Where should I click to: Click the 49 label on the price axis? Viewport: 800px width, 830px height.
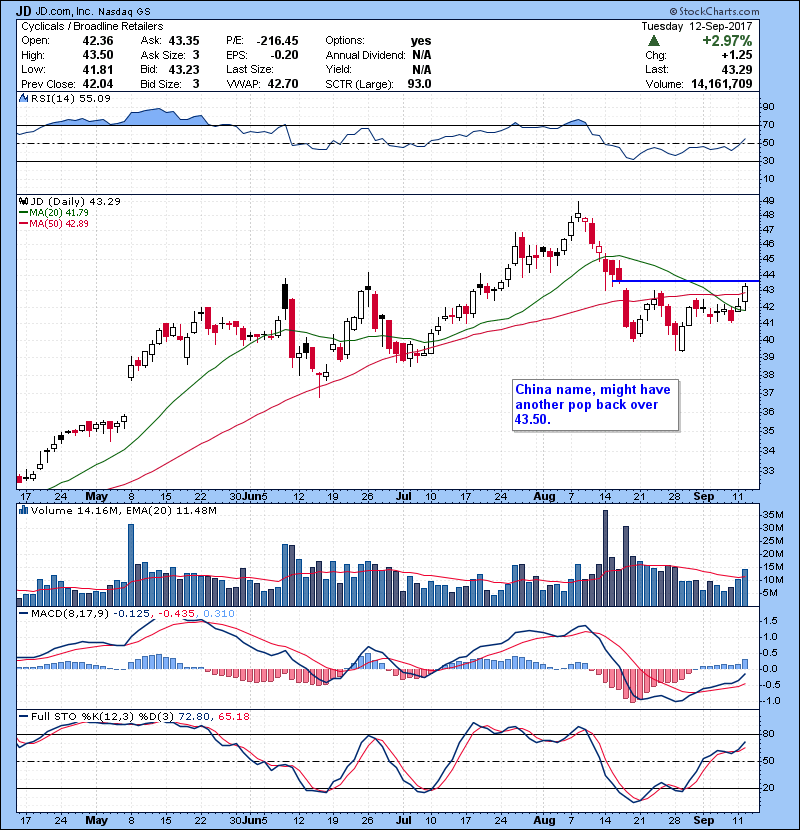click(768, 200)
